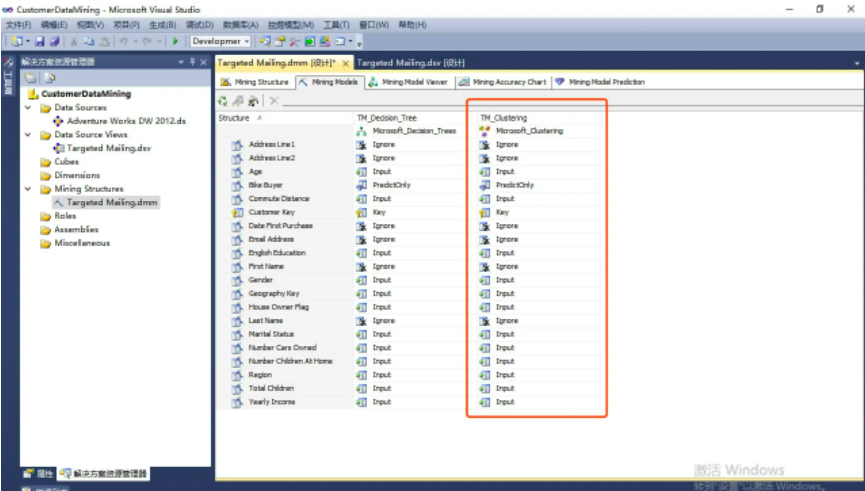Click the Yearly Income structure row
The width and height of the screenshot is (865, 491).
285,402
